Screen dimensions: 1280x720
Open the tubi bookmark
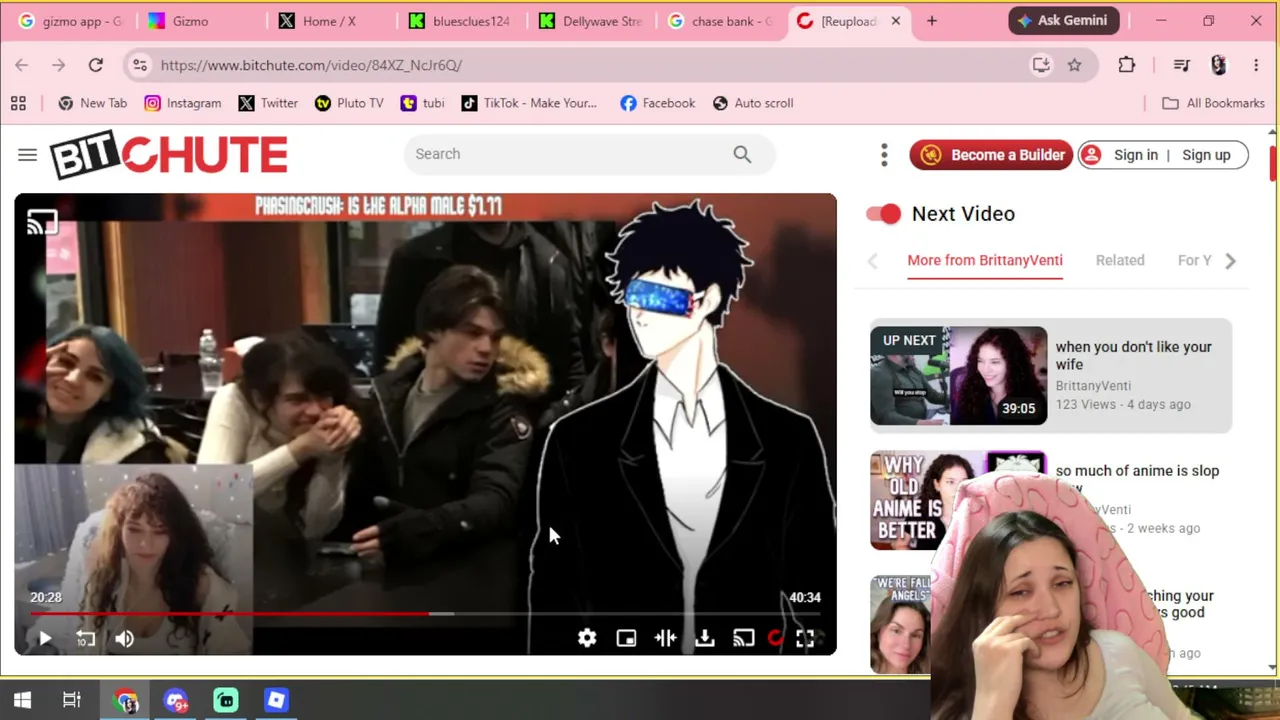[422, 103]
